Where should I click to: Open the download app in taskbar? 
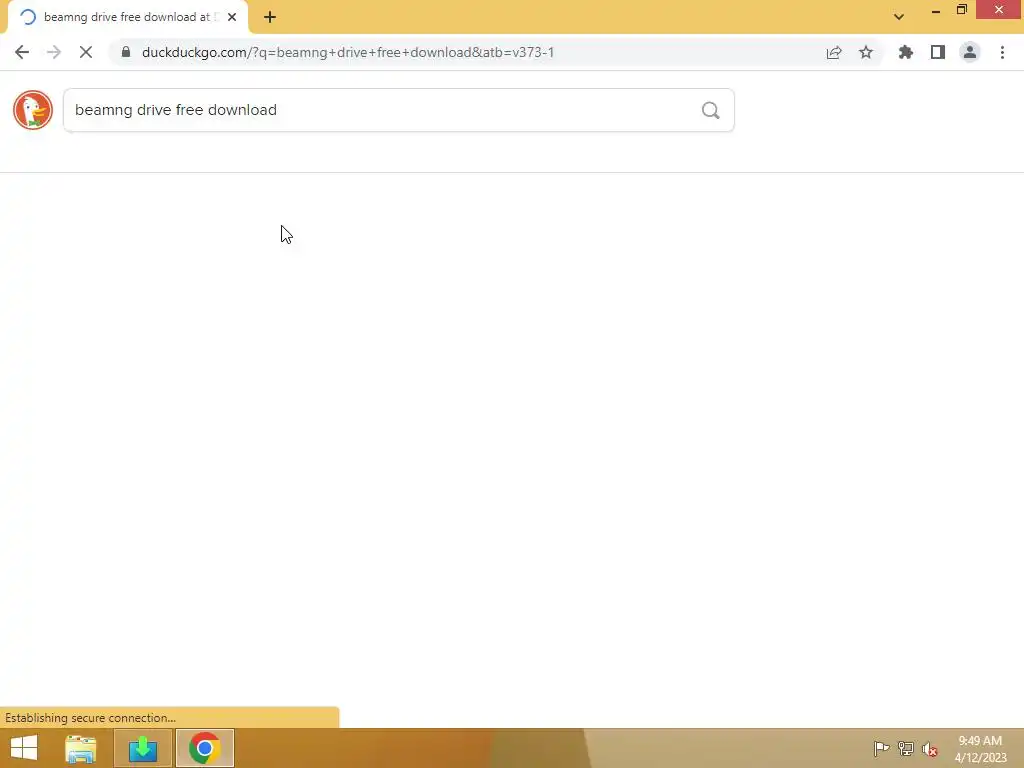tap(143, 748)
